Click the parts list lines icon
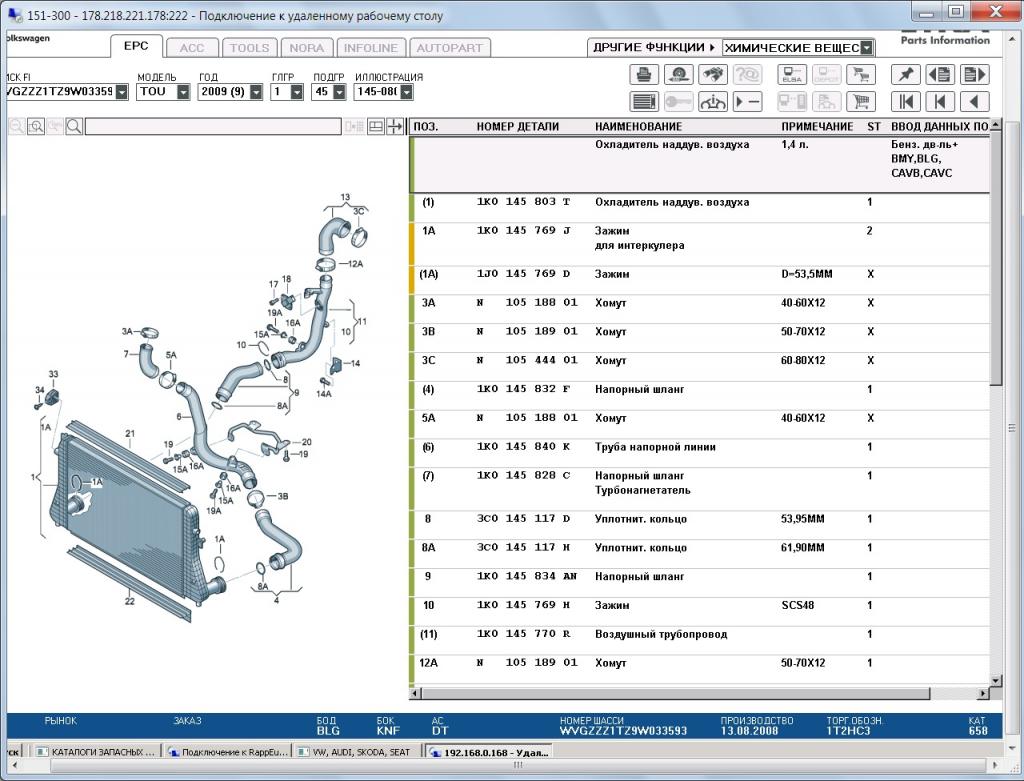The height and width of the screenshot is (781, 1024). pyautogui.click(x=644, y=102)
